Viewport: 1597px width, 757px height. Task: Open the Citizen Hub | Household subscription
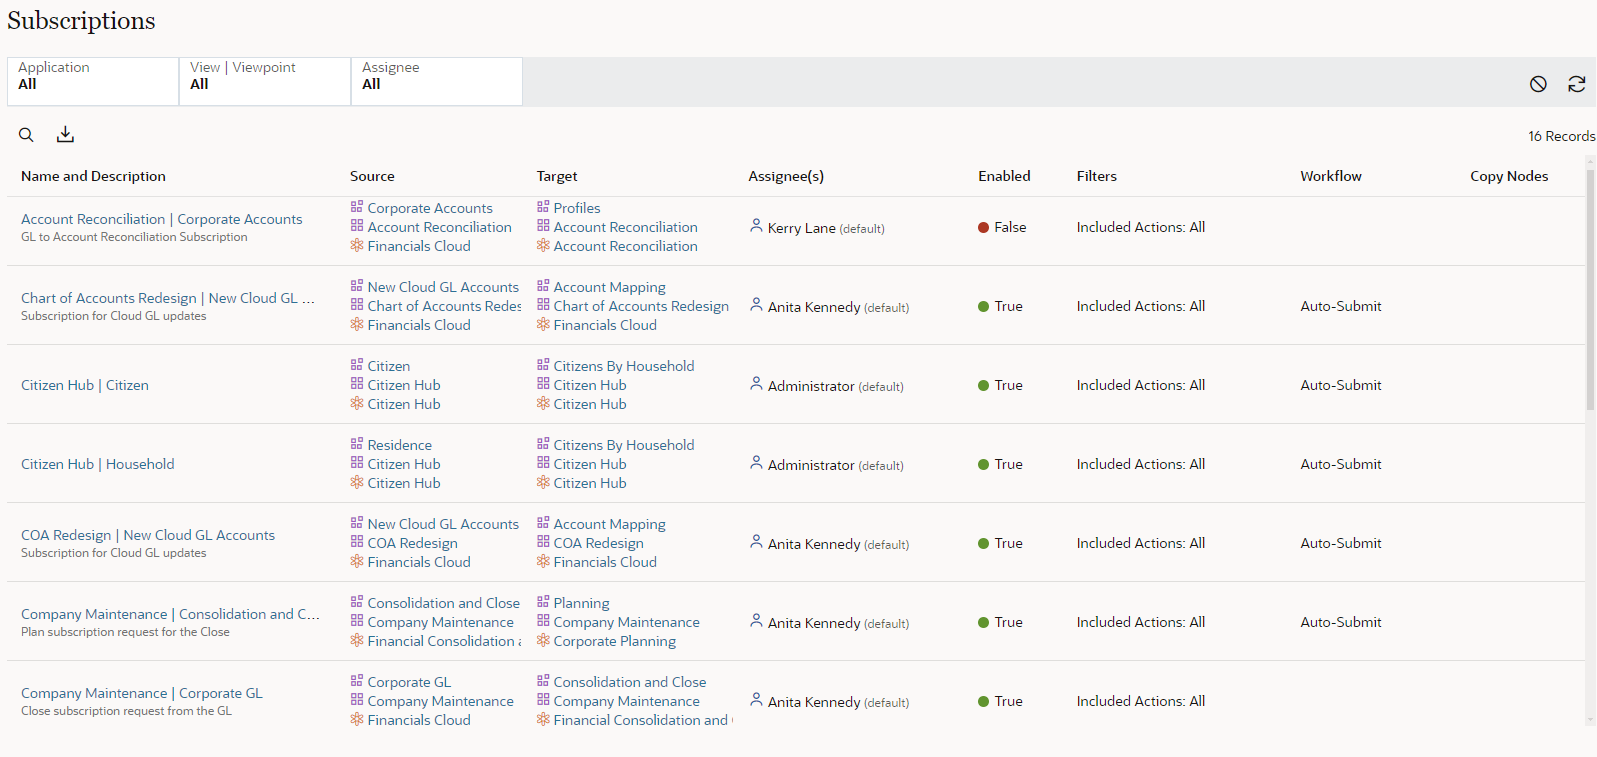[x=98, y=464]
